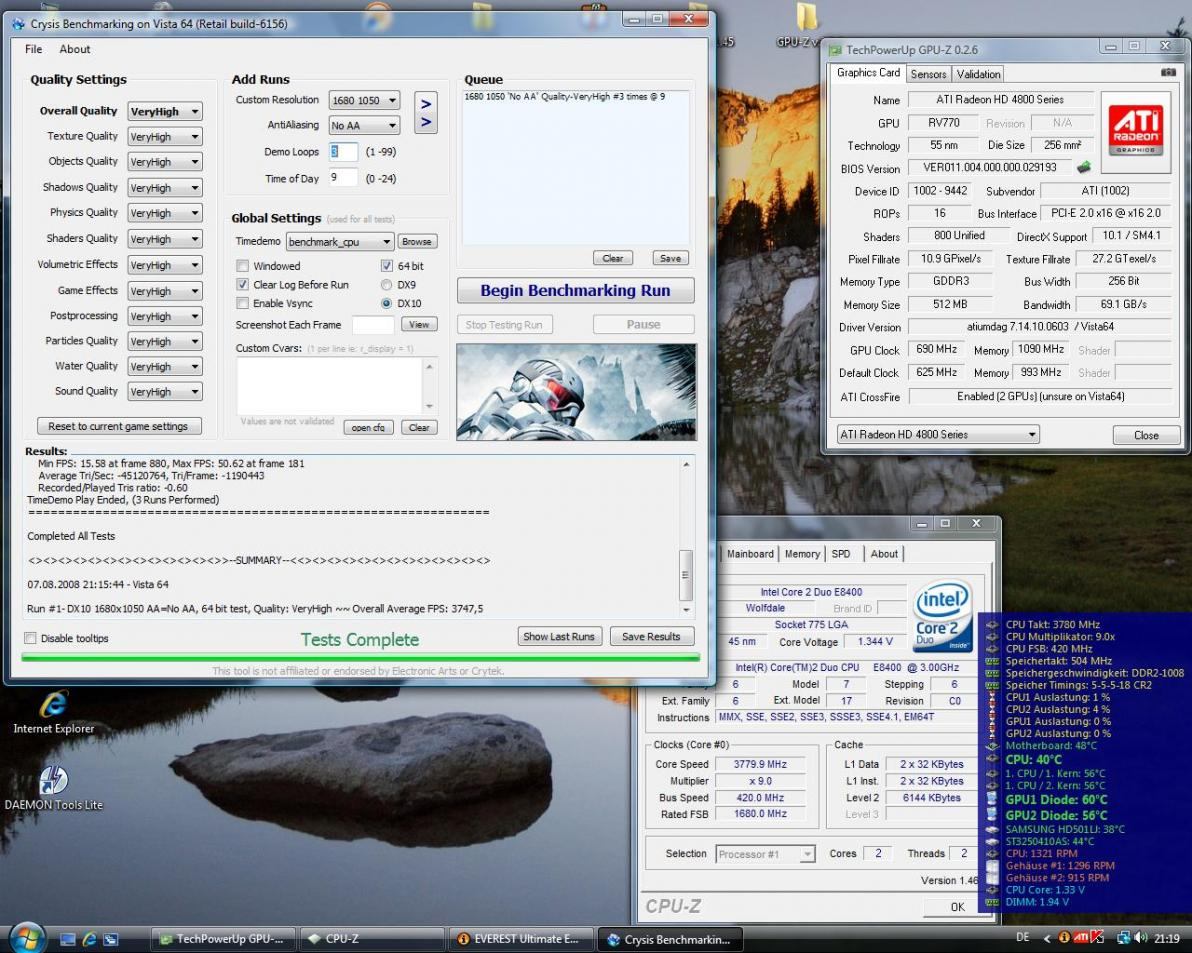The image size is (1192, 953).
Task: Switch to Mainboard tab in CPU-Z
Action: (750, 554)
